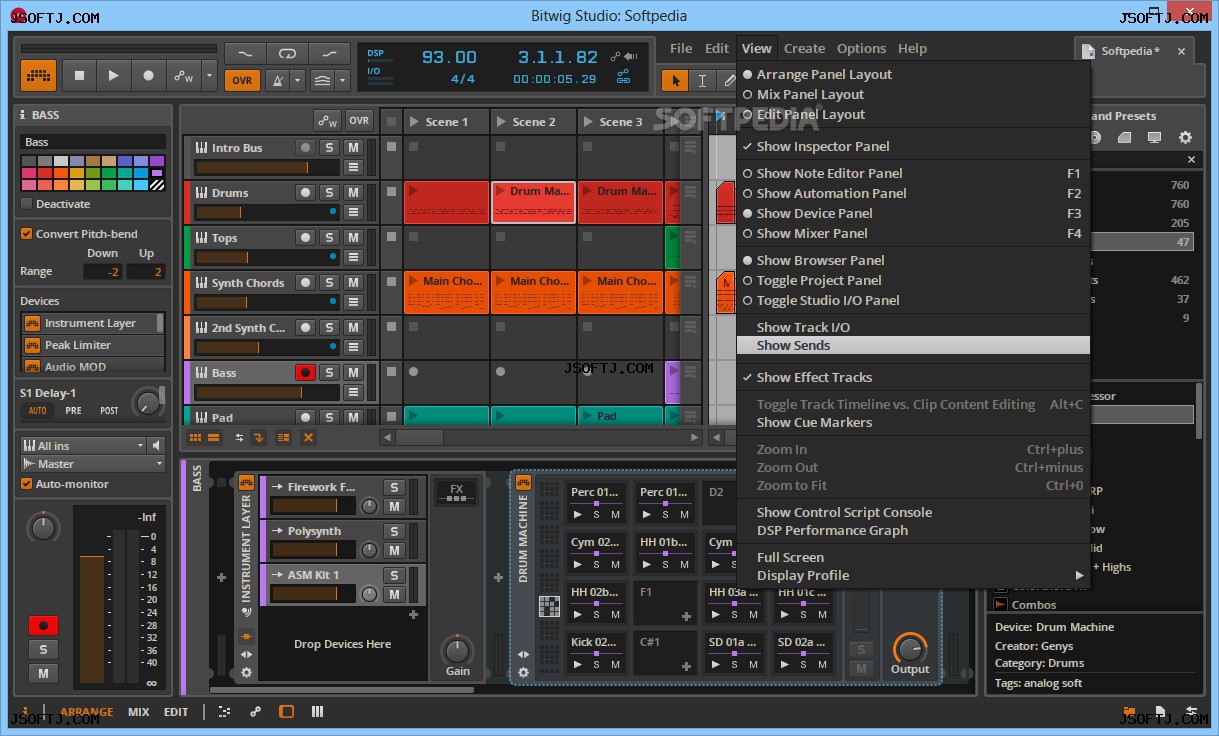Click Full Screen menu entry

click(913, 557)
